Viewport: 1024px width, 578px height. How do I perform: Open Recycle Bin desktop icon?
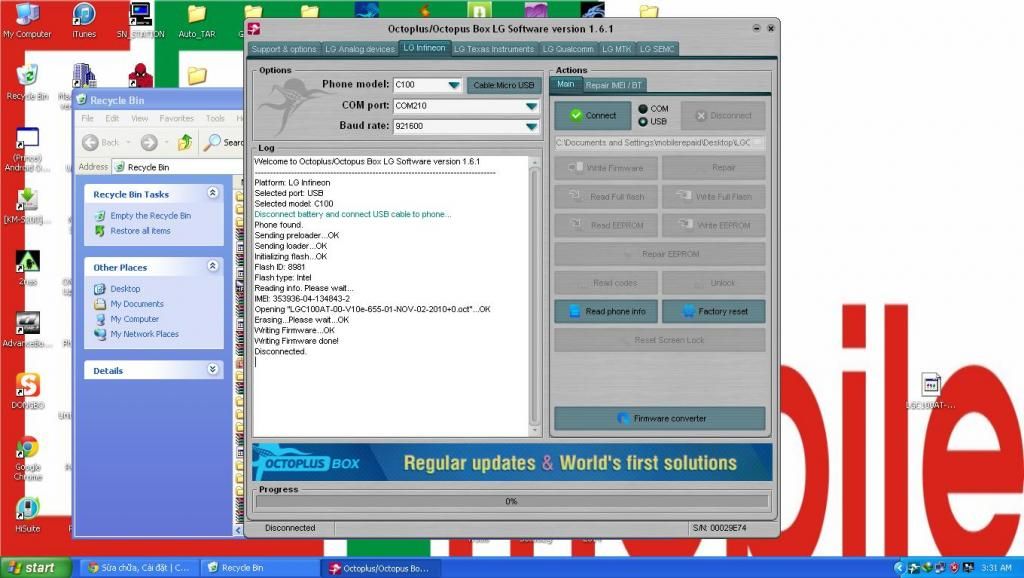point(27,82)
